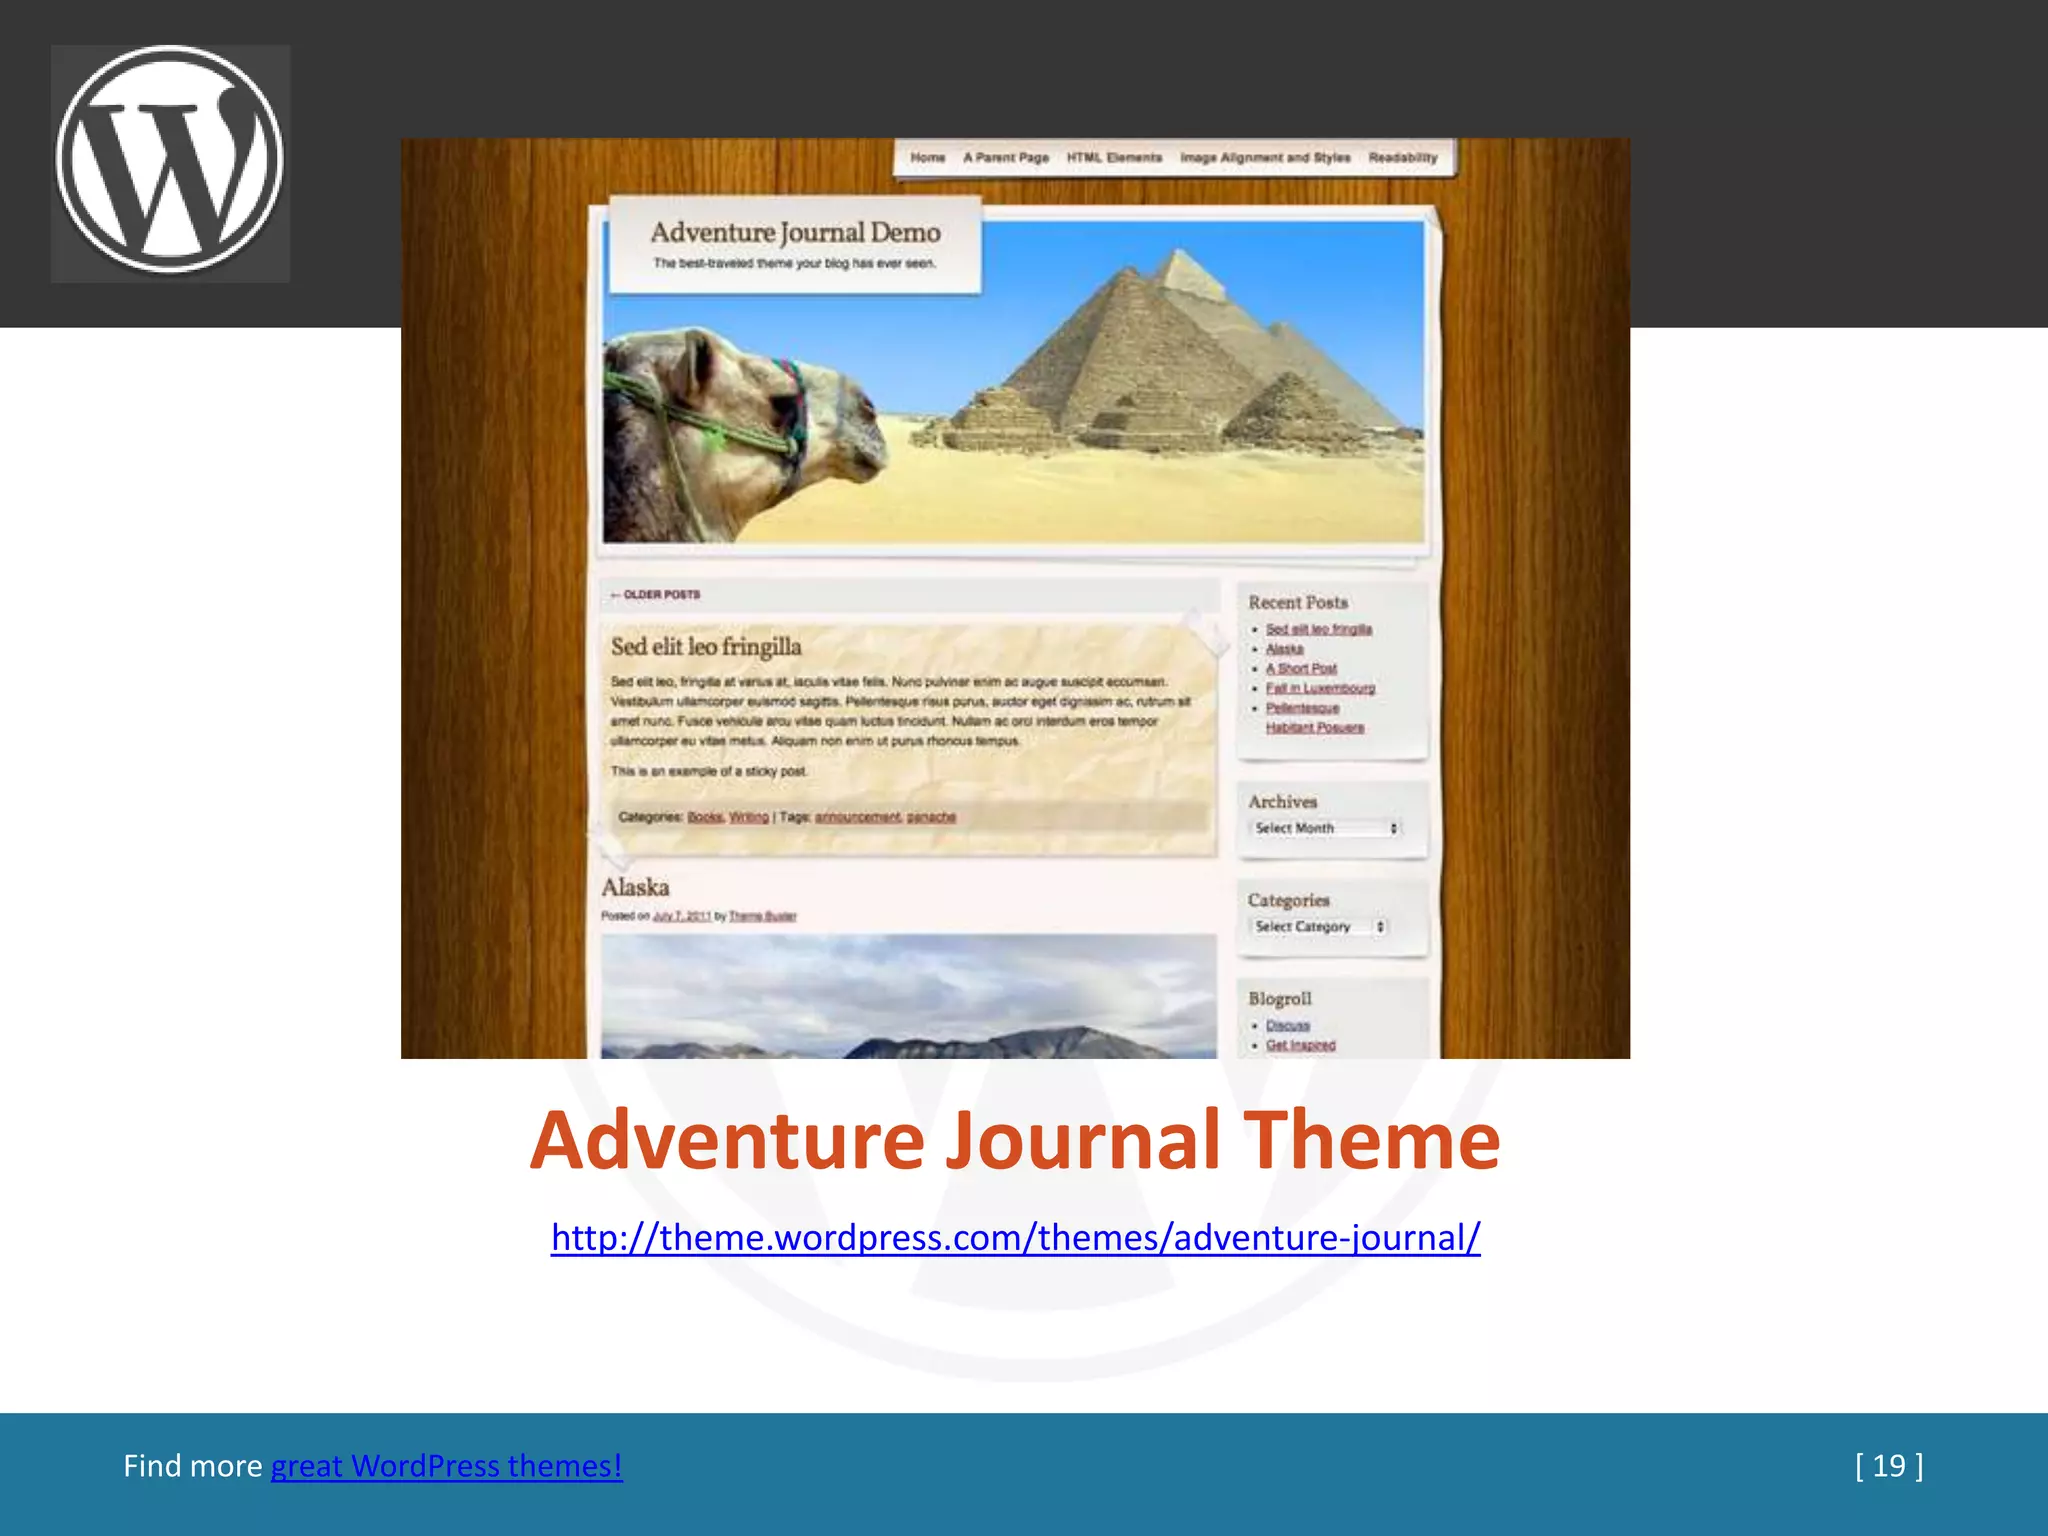Image resolution: width=2048 pixels, height=1536 pixels.
Task: Click the best-traveled theme tagline text
Action: 795,264
